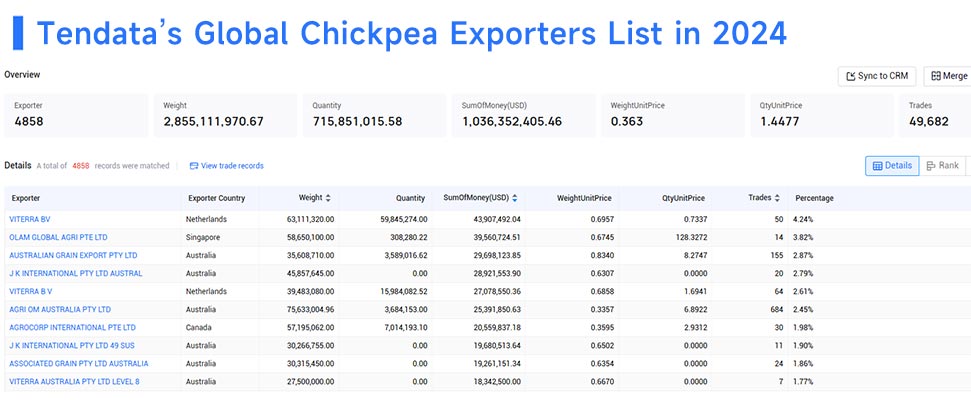Select the Singapore country cell
The image size is (971, 400).
[x=202, y=237]
